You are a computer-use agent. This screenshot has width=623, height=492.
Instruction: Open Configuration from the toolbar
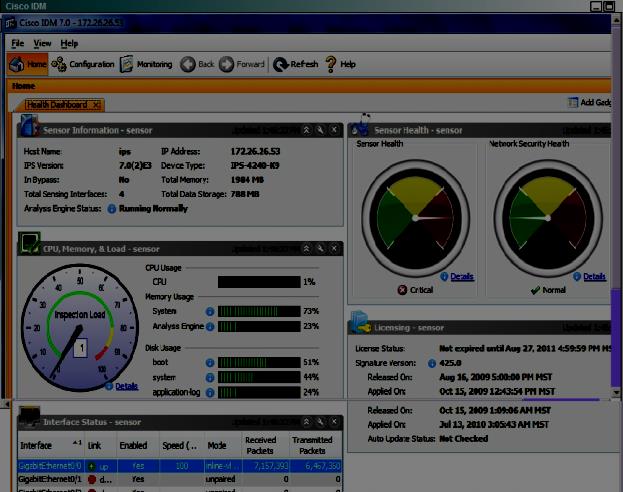[x=83, y=64]
